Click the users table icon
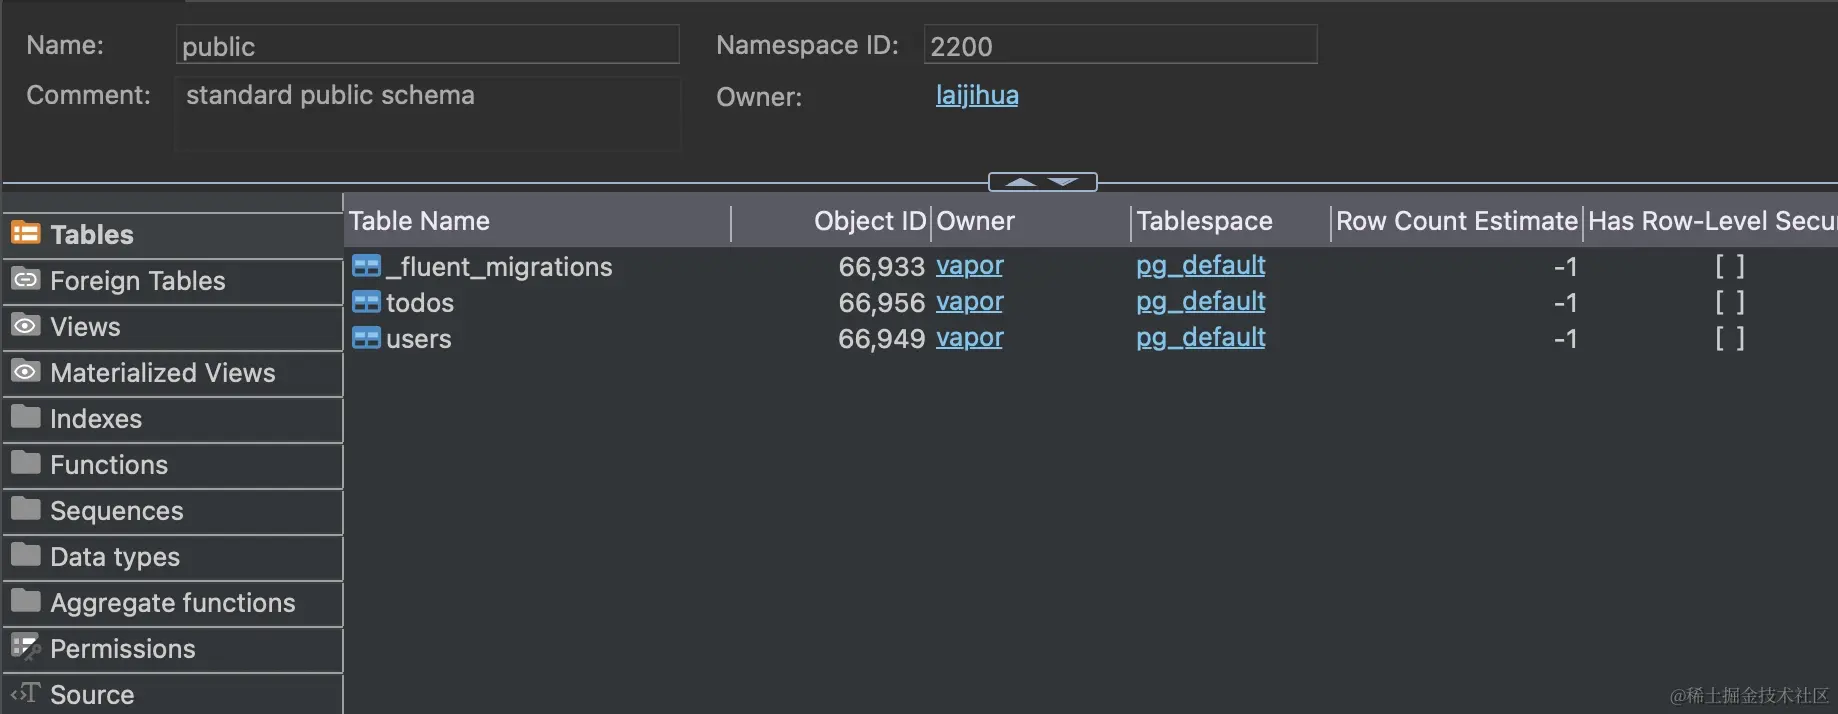The image size is (1838, 714). tap(367, 338)
